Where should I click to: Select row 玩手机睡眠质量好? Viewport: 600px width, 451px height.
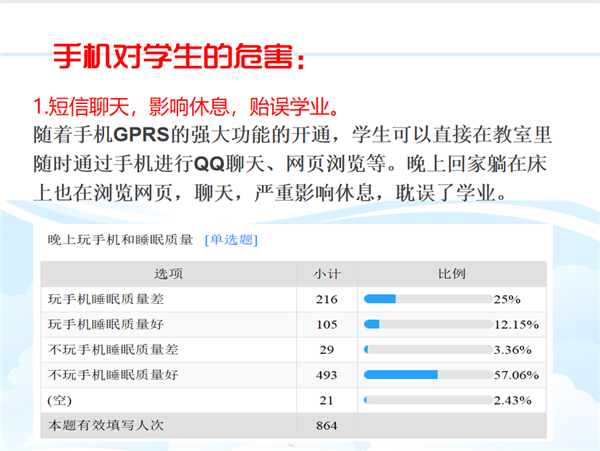(293, 324)
